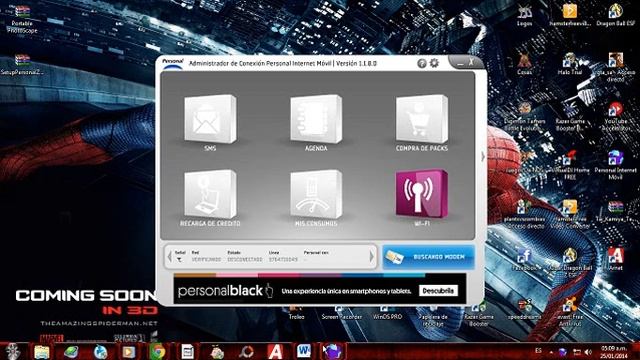Open the Agenda notebook tile
Viewport: 640px width, 360px height.
click(316, 119)
